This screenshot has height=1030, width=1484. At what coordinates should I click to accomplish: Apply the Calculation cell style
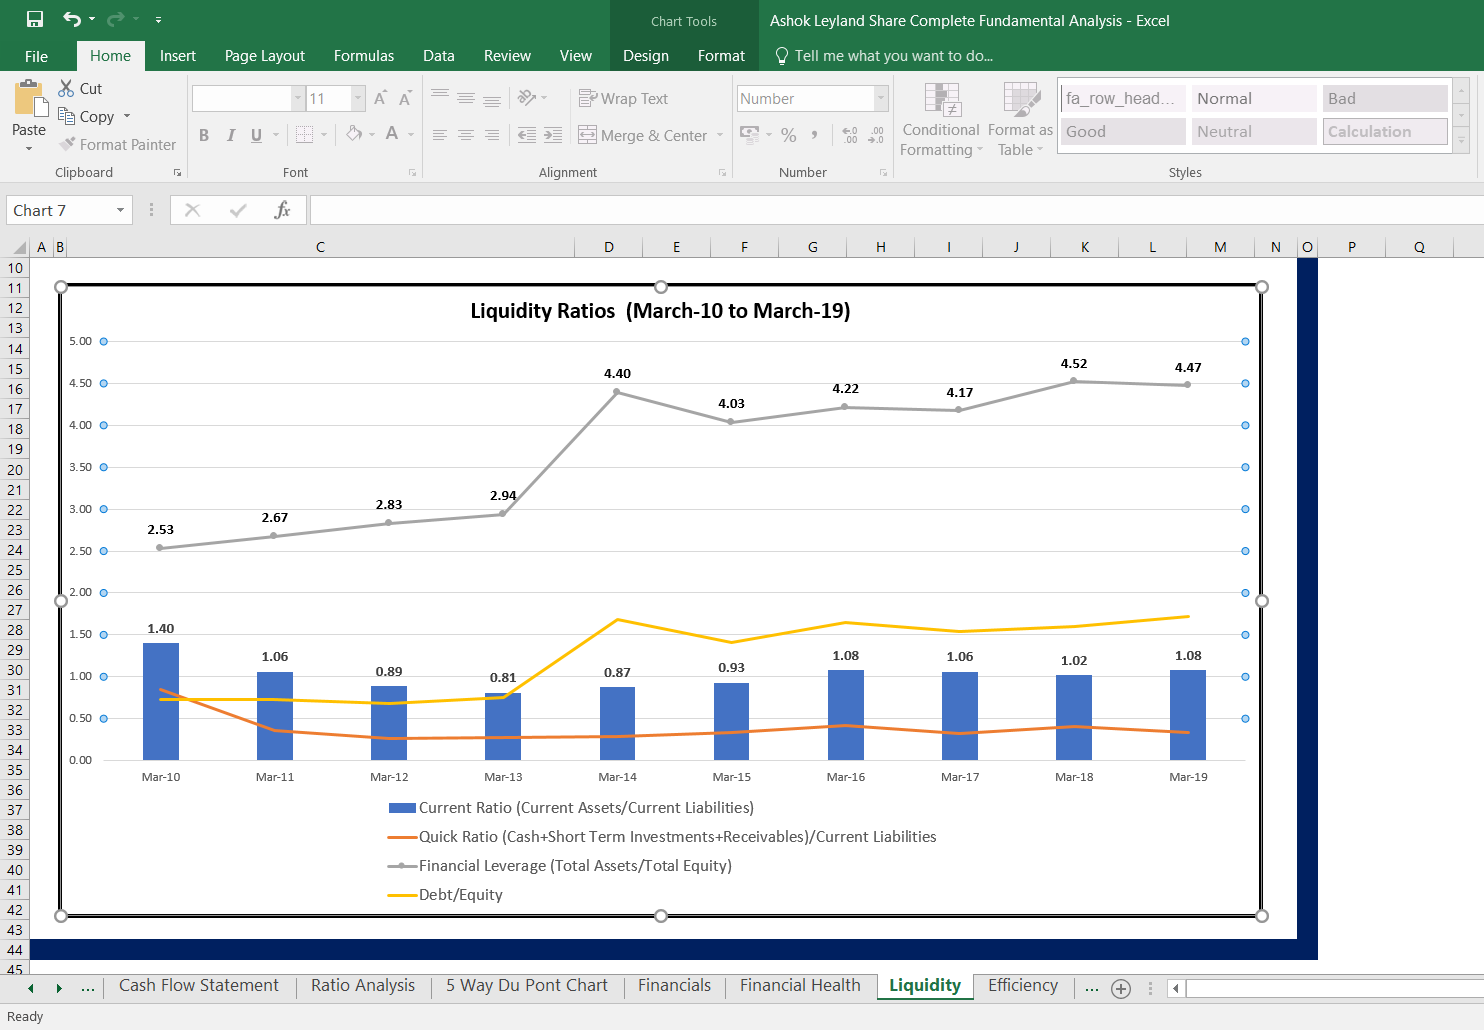coord(1385,131)
